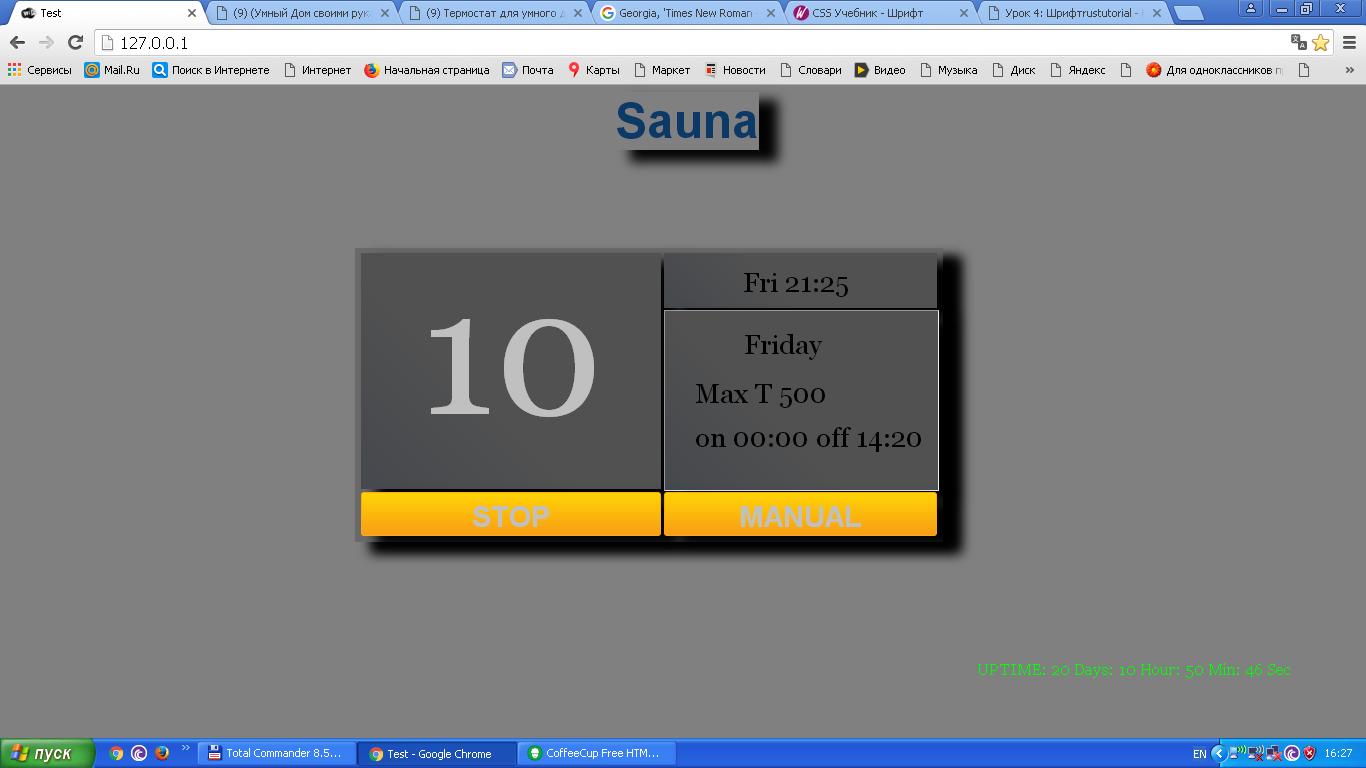Select the Test tab

point(108,13)
